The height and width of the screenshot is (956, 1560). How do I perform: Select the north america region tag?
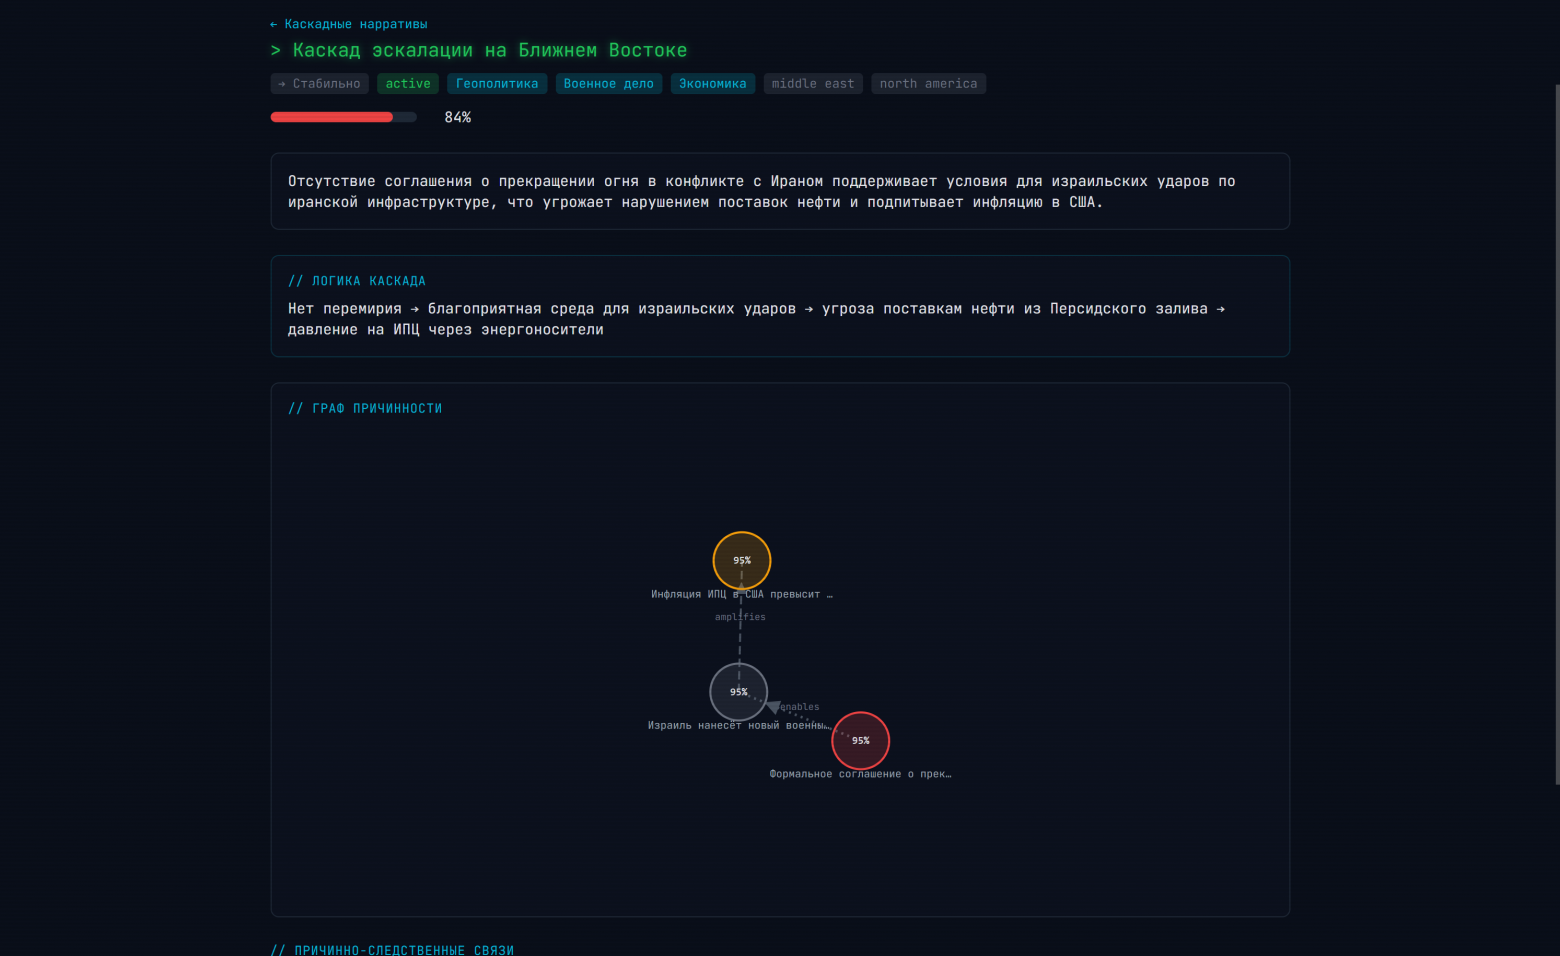(x=928, y=84)
